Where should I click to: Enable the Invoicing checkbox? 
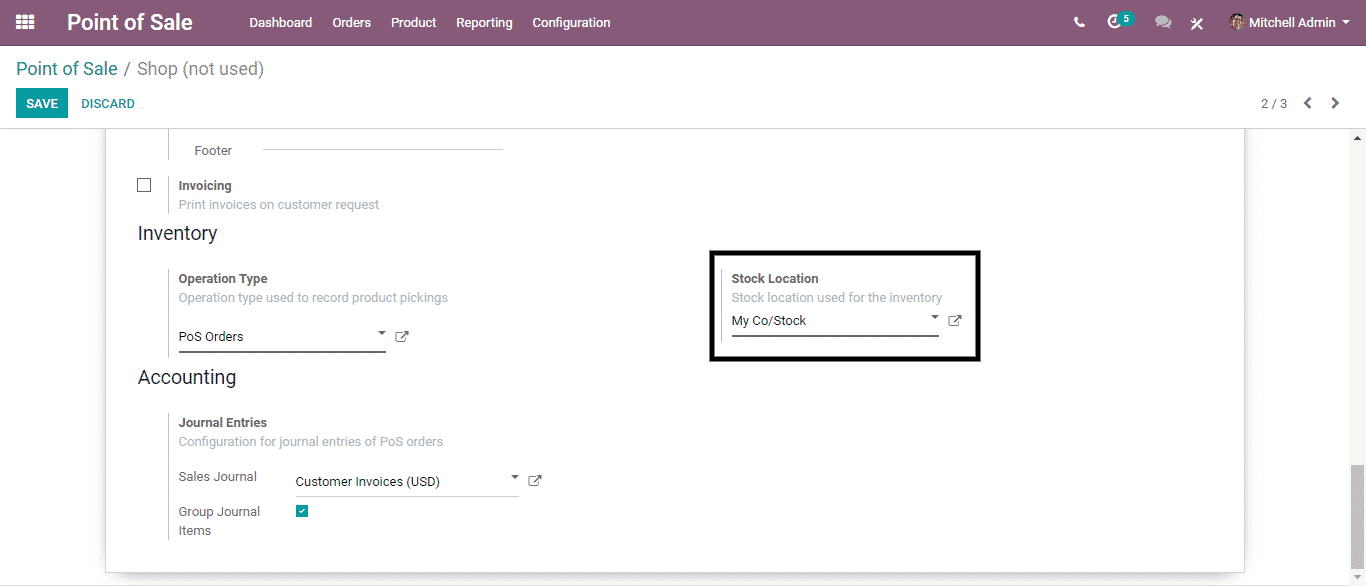point(144,185)
